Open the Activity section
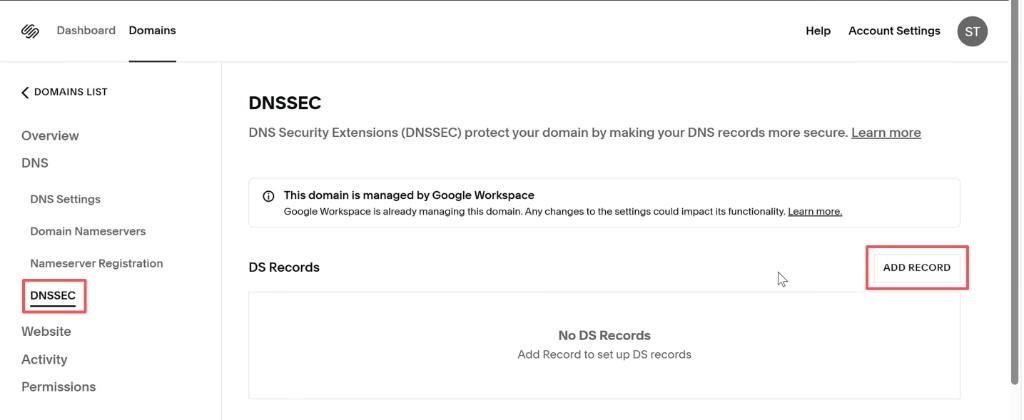 [44, 359]
